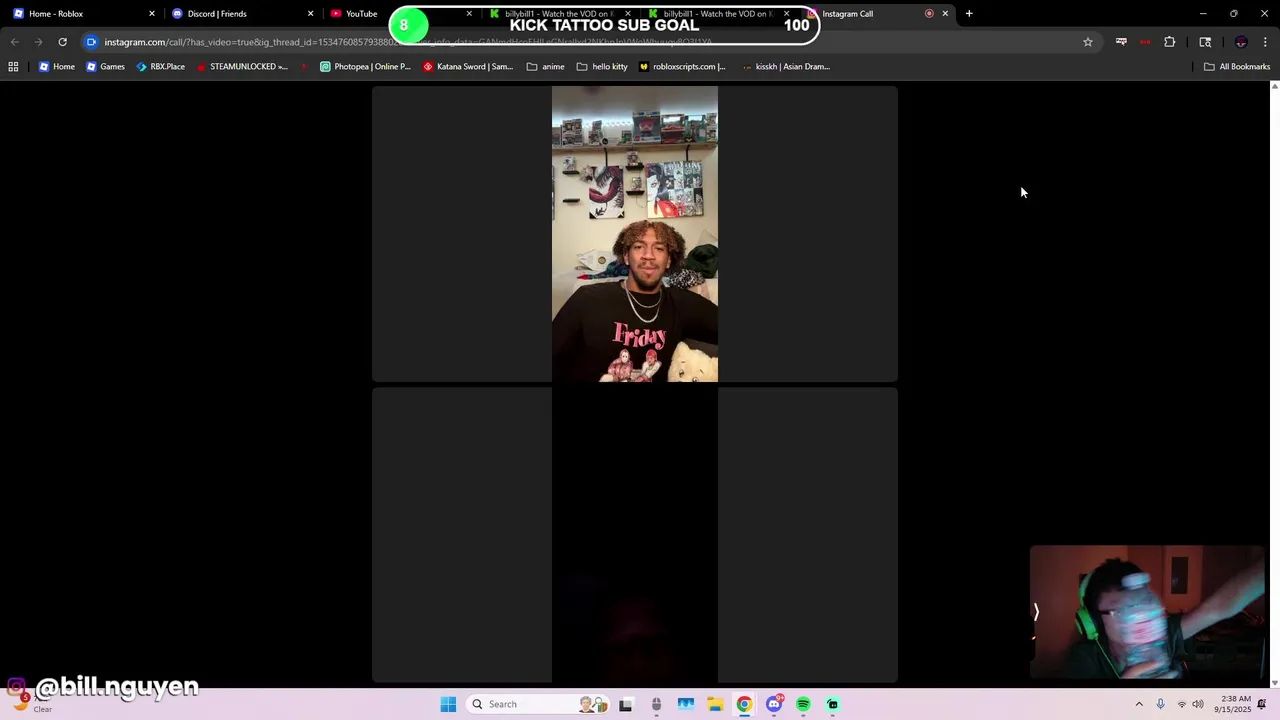Open the RBX.Place bookmark

tap(160, 67)
